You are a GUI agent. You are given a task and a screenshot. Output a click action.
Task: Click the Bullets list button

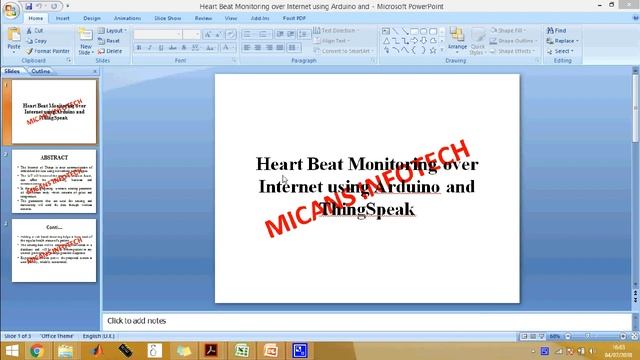(249, 34)
